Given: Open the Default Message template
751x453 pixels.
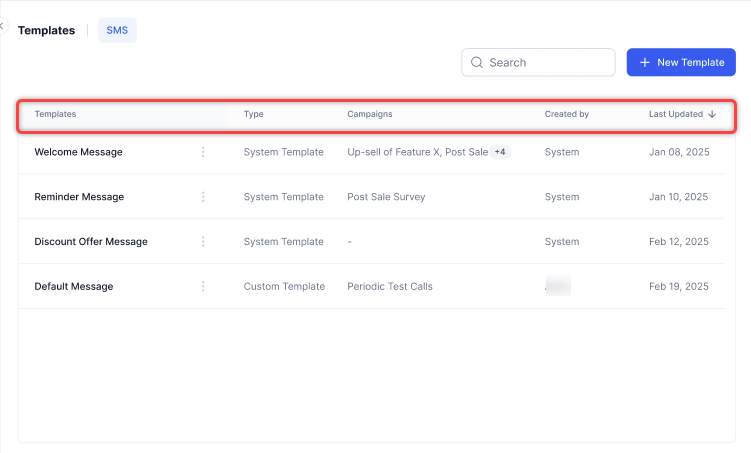Looking at the screenshot, I should (x=73, y=287).
